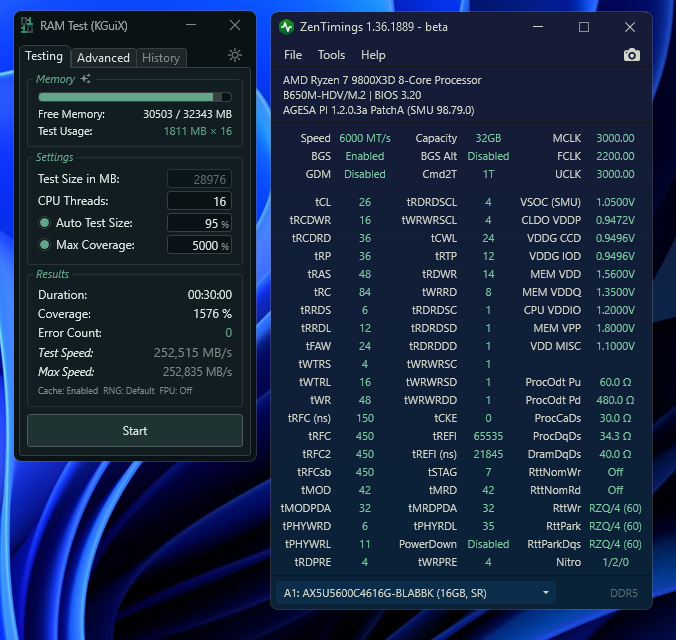The width and height of the screenshot is (676, 640).
Task: Click the FCLK value 2200.00
Action: click(x=615, y=156)
